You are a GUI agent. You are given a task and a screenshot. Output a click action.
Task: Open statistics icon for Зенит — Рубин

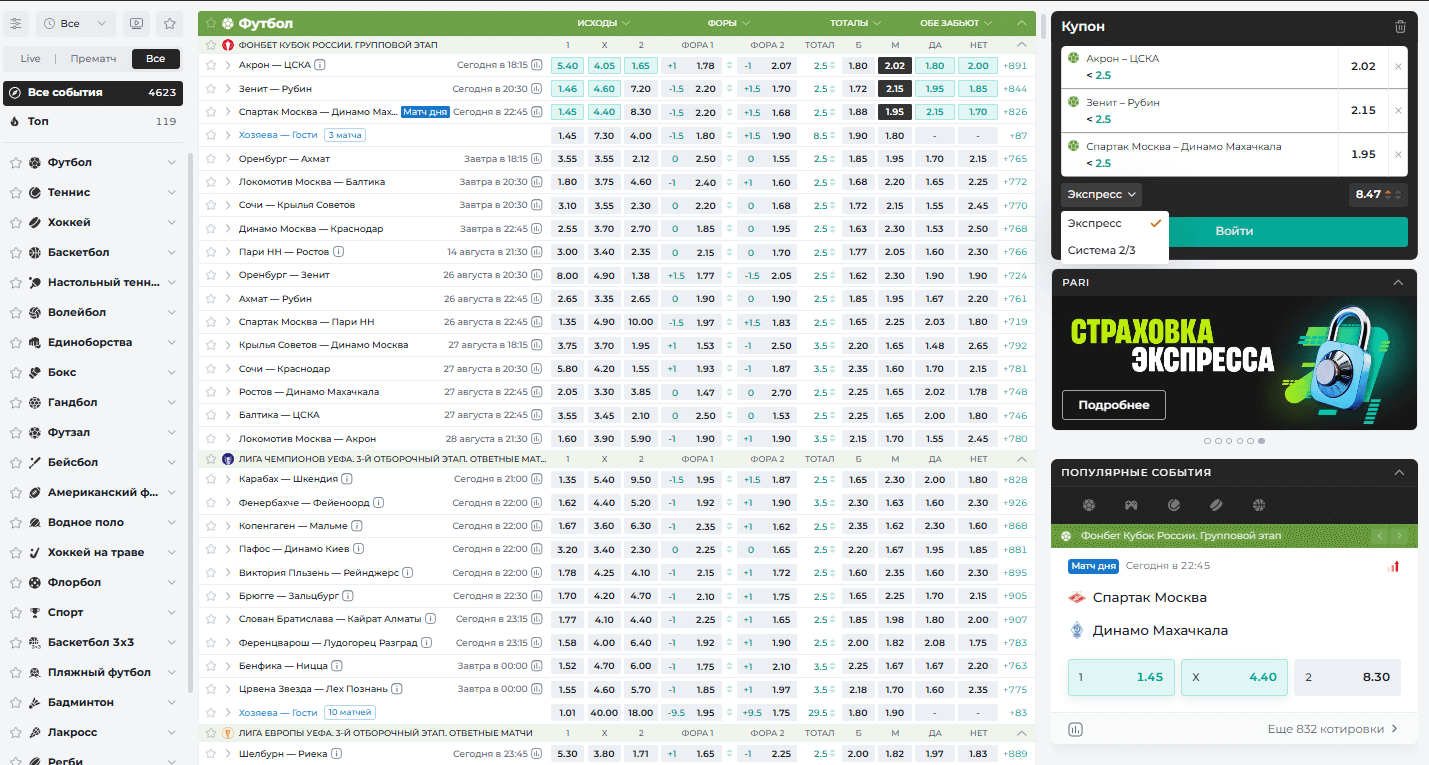(x=537, y=89)
